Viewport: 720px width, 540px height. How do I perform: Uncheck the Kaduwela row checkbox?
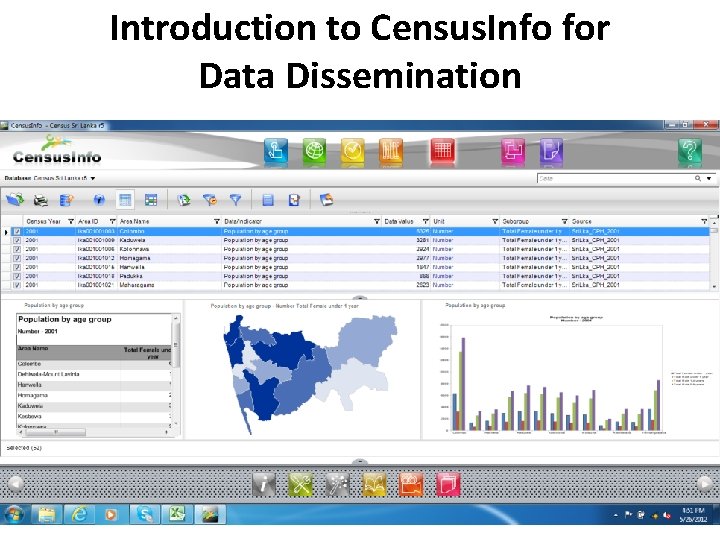pyautogui.click(x=17, y=240)
